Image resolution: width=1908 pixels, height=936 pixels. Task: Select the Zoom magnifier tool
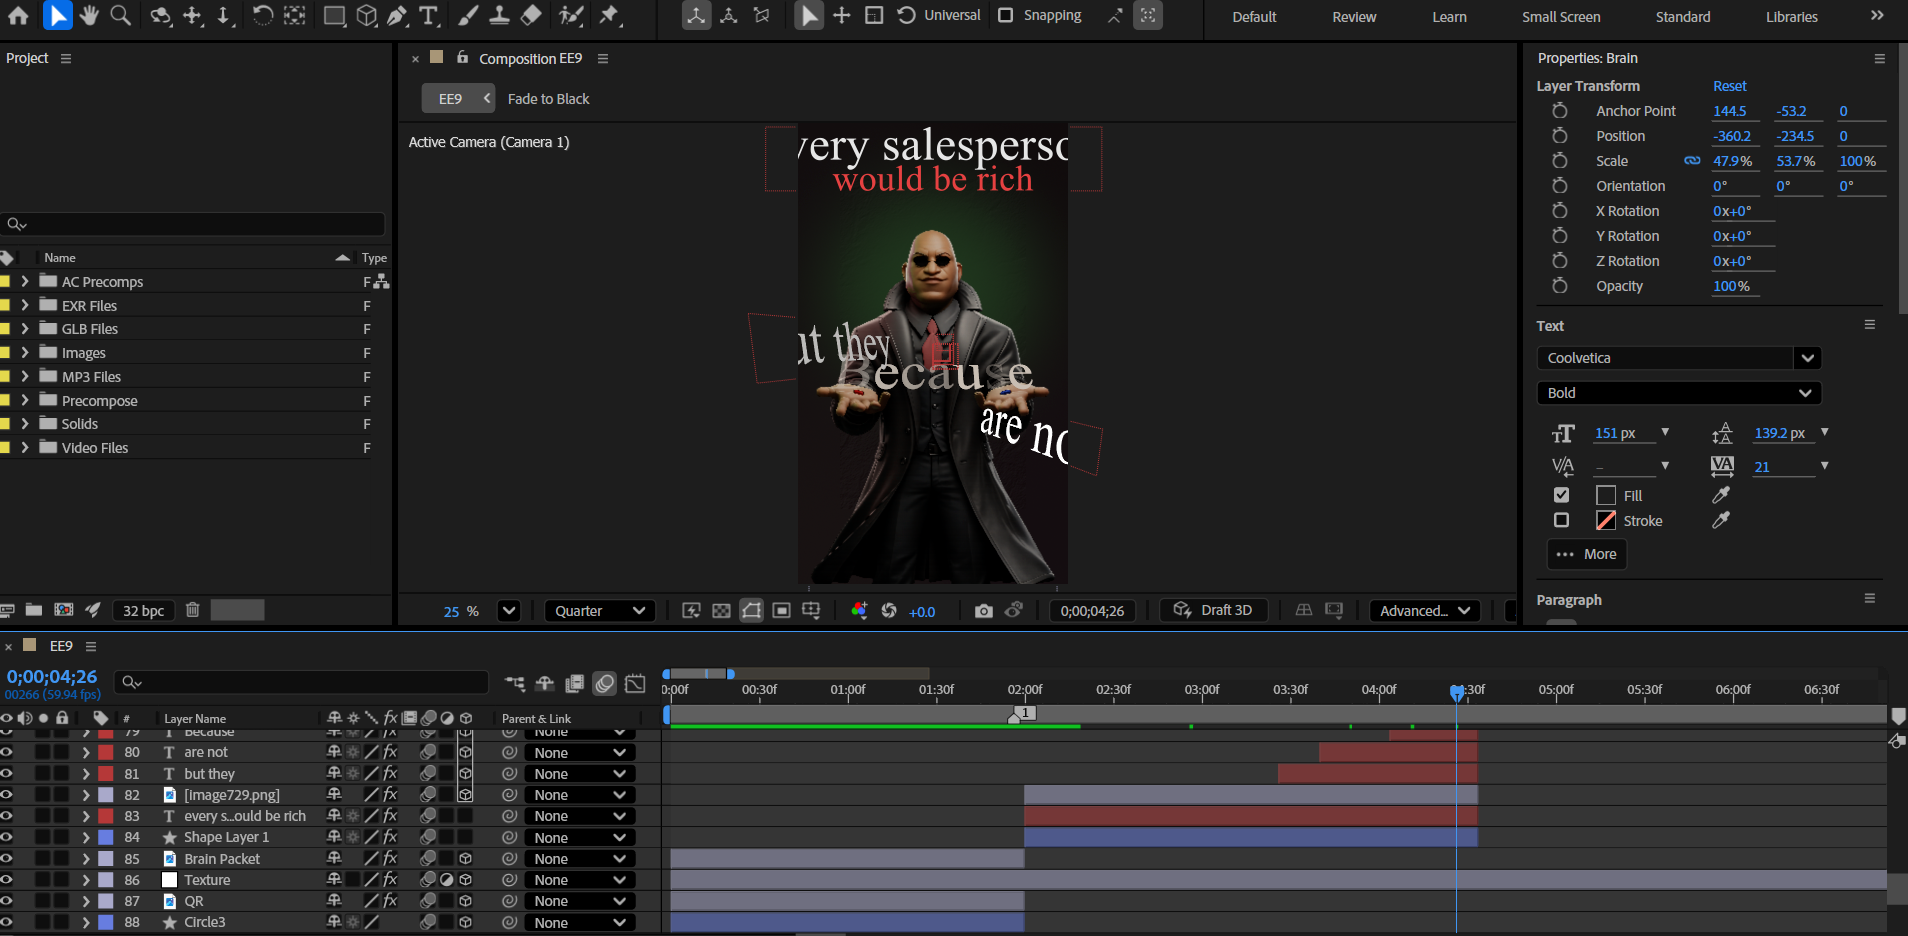[x=120, y=15]
